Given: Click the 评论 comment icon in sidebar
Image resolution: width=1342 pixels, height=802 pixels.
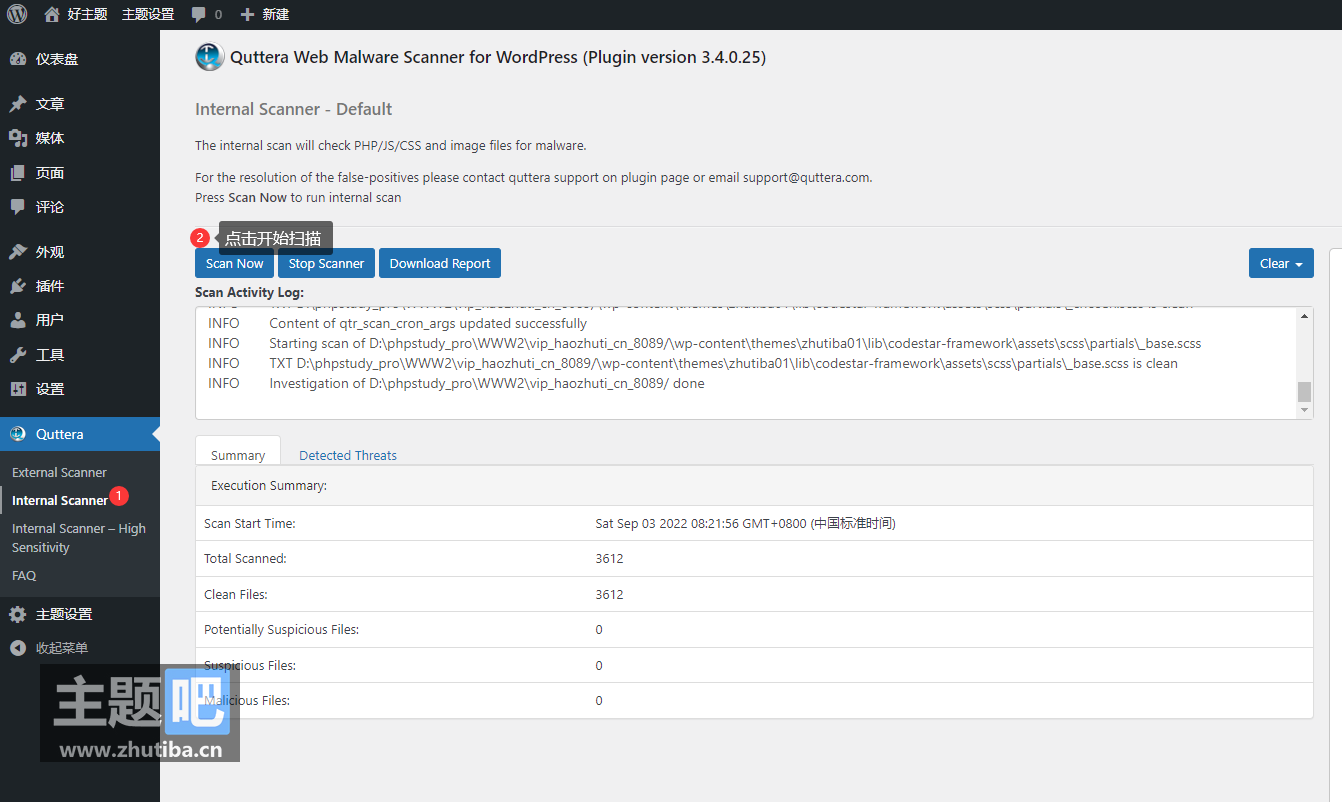Looking at the screenshot, I should (x=18, y=207).
